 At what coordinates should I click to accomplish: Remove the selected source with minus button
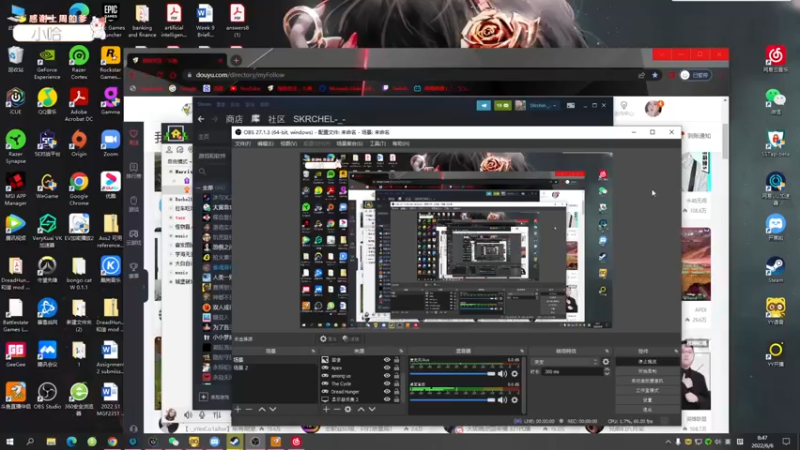(337, 409)
